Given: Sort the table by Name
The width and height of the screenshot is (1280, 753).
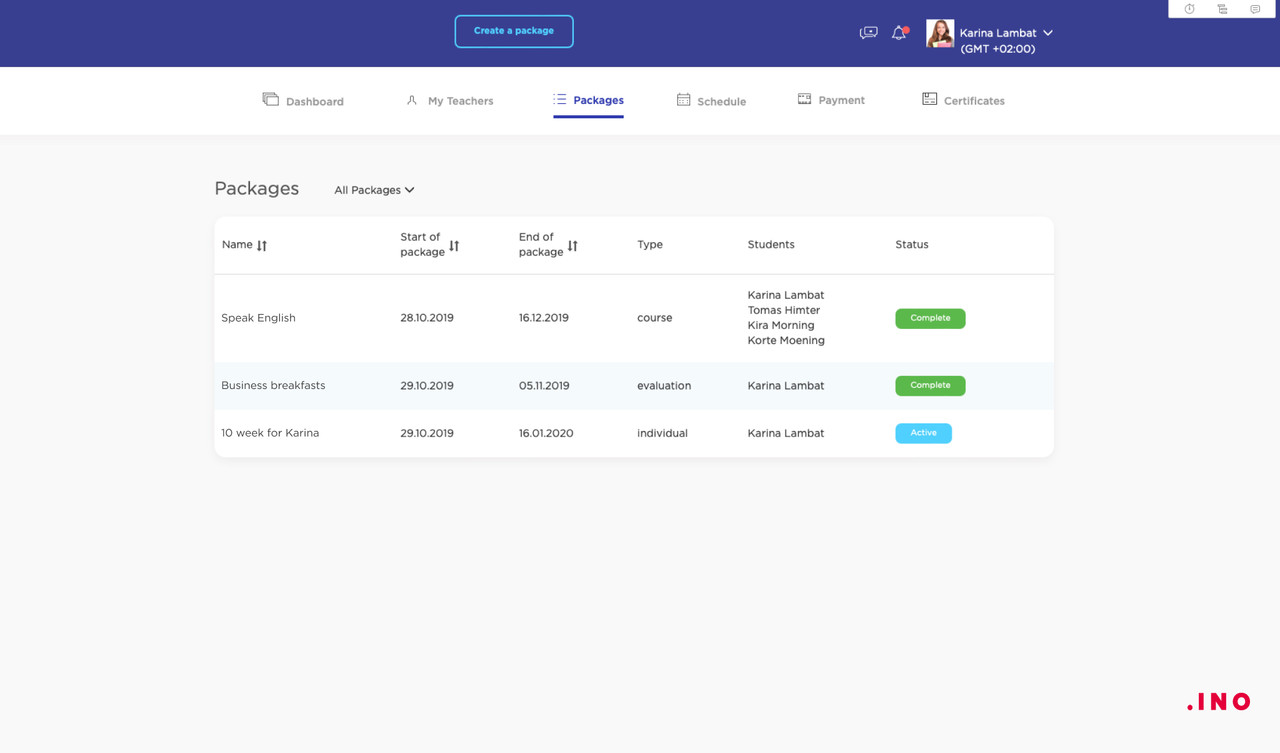Looking at the screenshot, I should point(262,245).
